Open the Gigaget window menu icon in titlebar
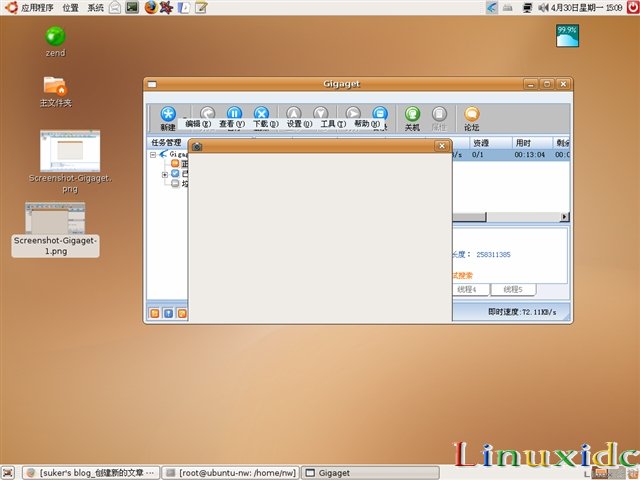This screenshot has width=640, height=480. coord(152,84)
